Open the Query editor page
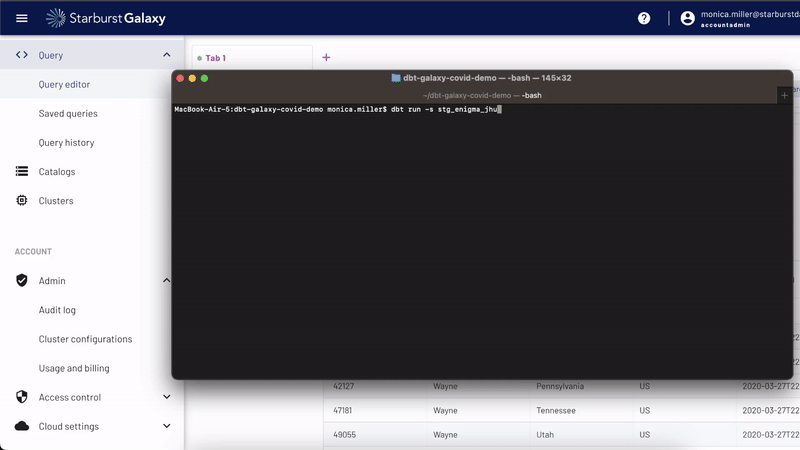This screenshot has width=800, height=450. (64, 84)
